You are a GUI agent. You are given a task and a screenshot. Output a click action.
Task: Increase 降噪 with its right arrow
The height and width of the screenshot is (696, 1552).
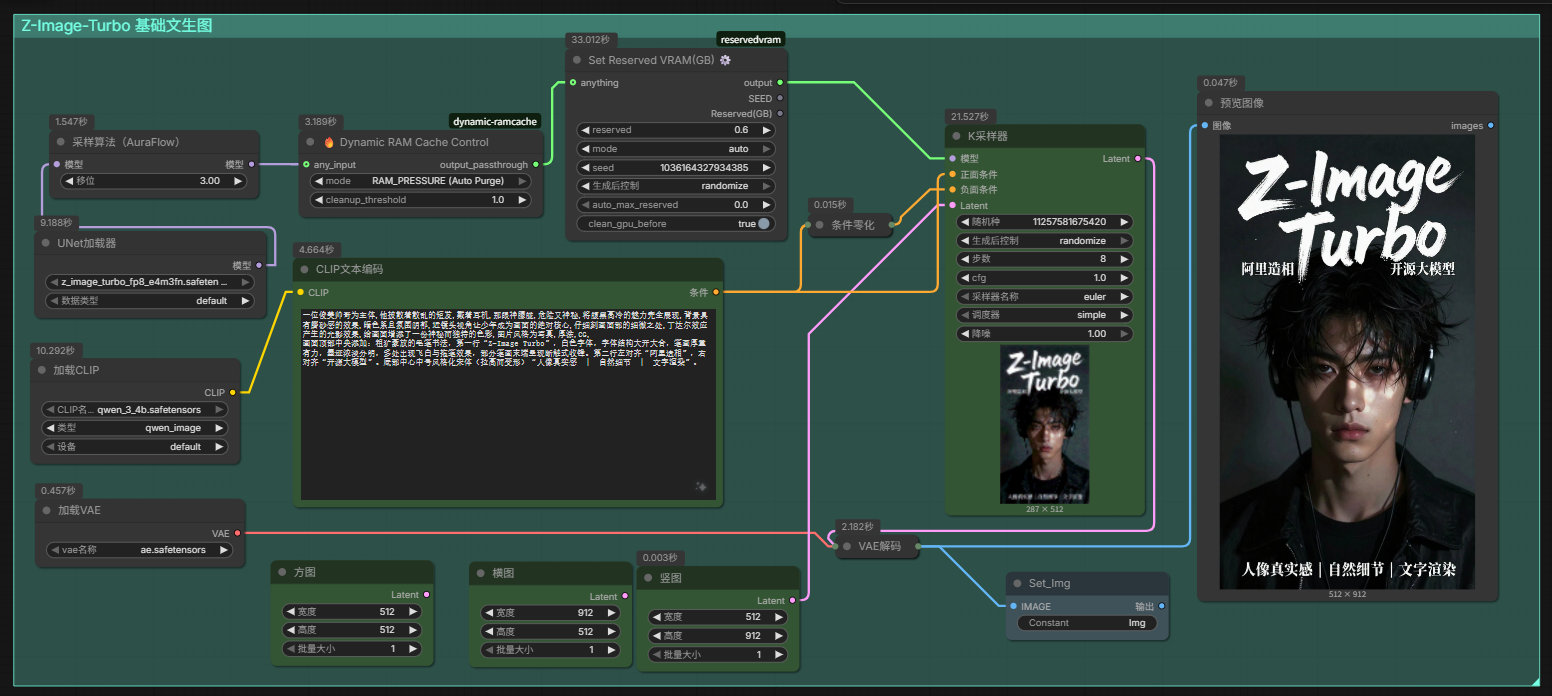click(x=1123, y=334)
